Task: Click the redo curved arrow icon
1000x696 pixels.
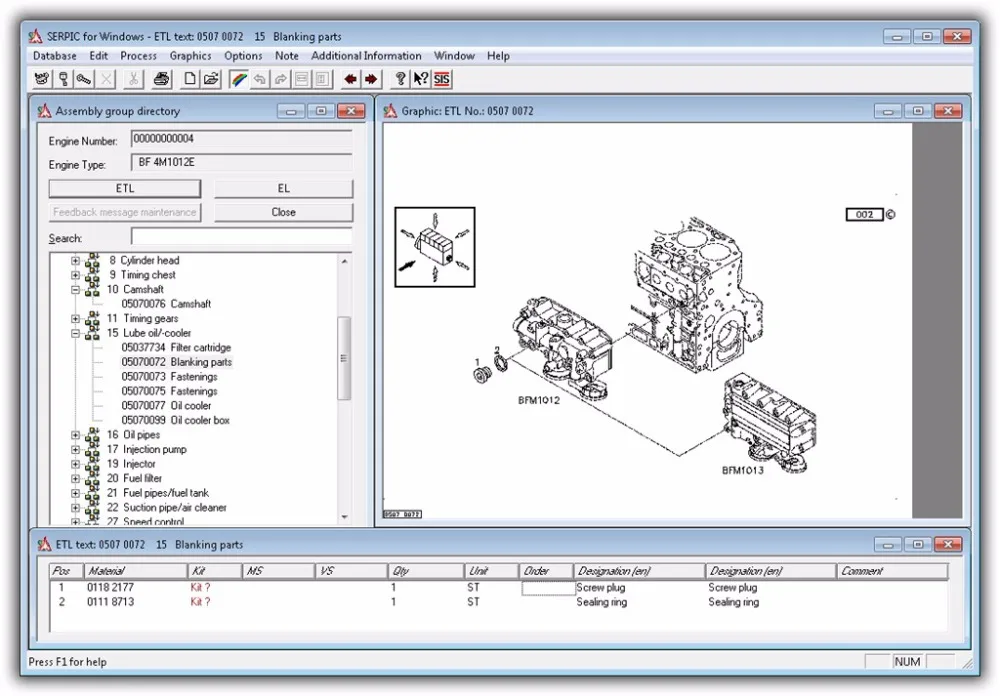Action: pyautogui.click(x=281, y=79)
